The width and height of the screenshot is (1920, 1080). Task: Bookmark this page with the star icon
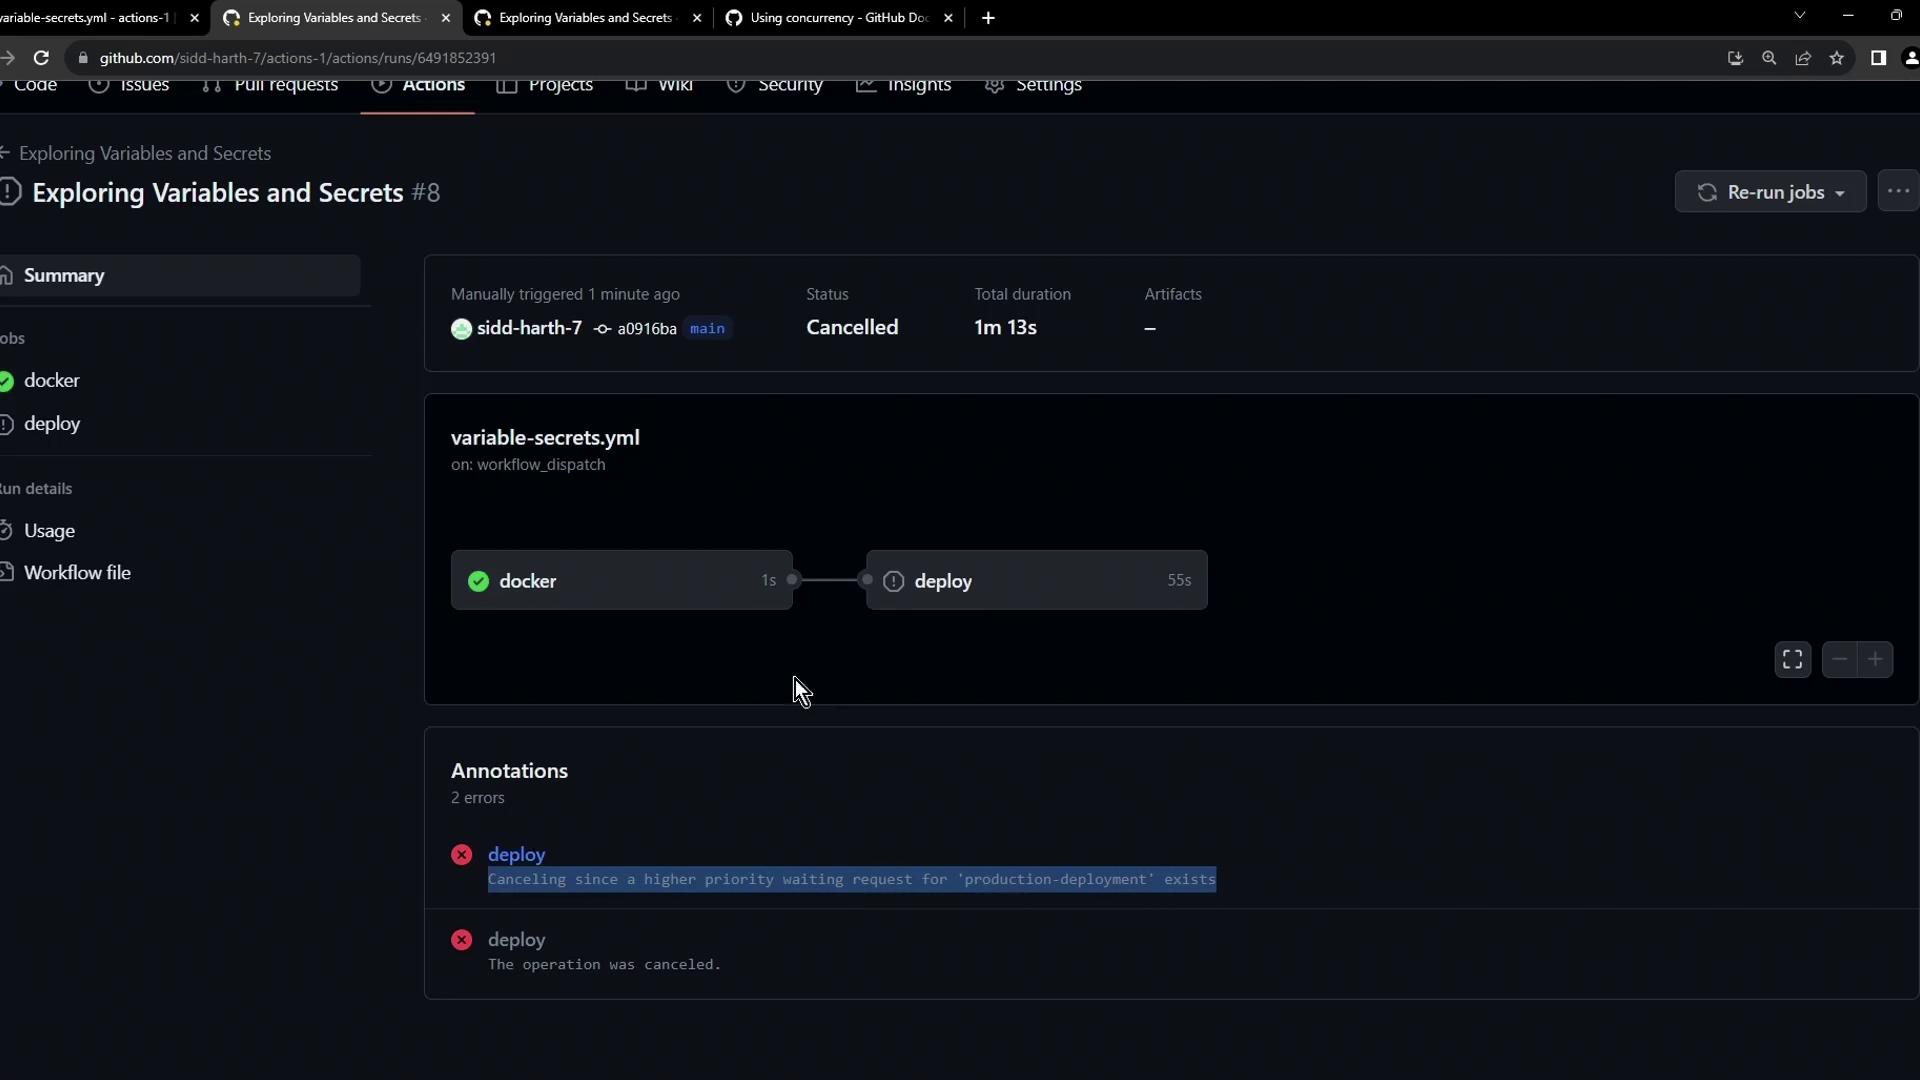[x=1837, y=58]
